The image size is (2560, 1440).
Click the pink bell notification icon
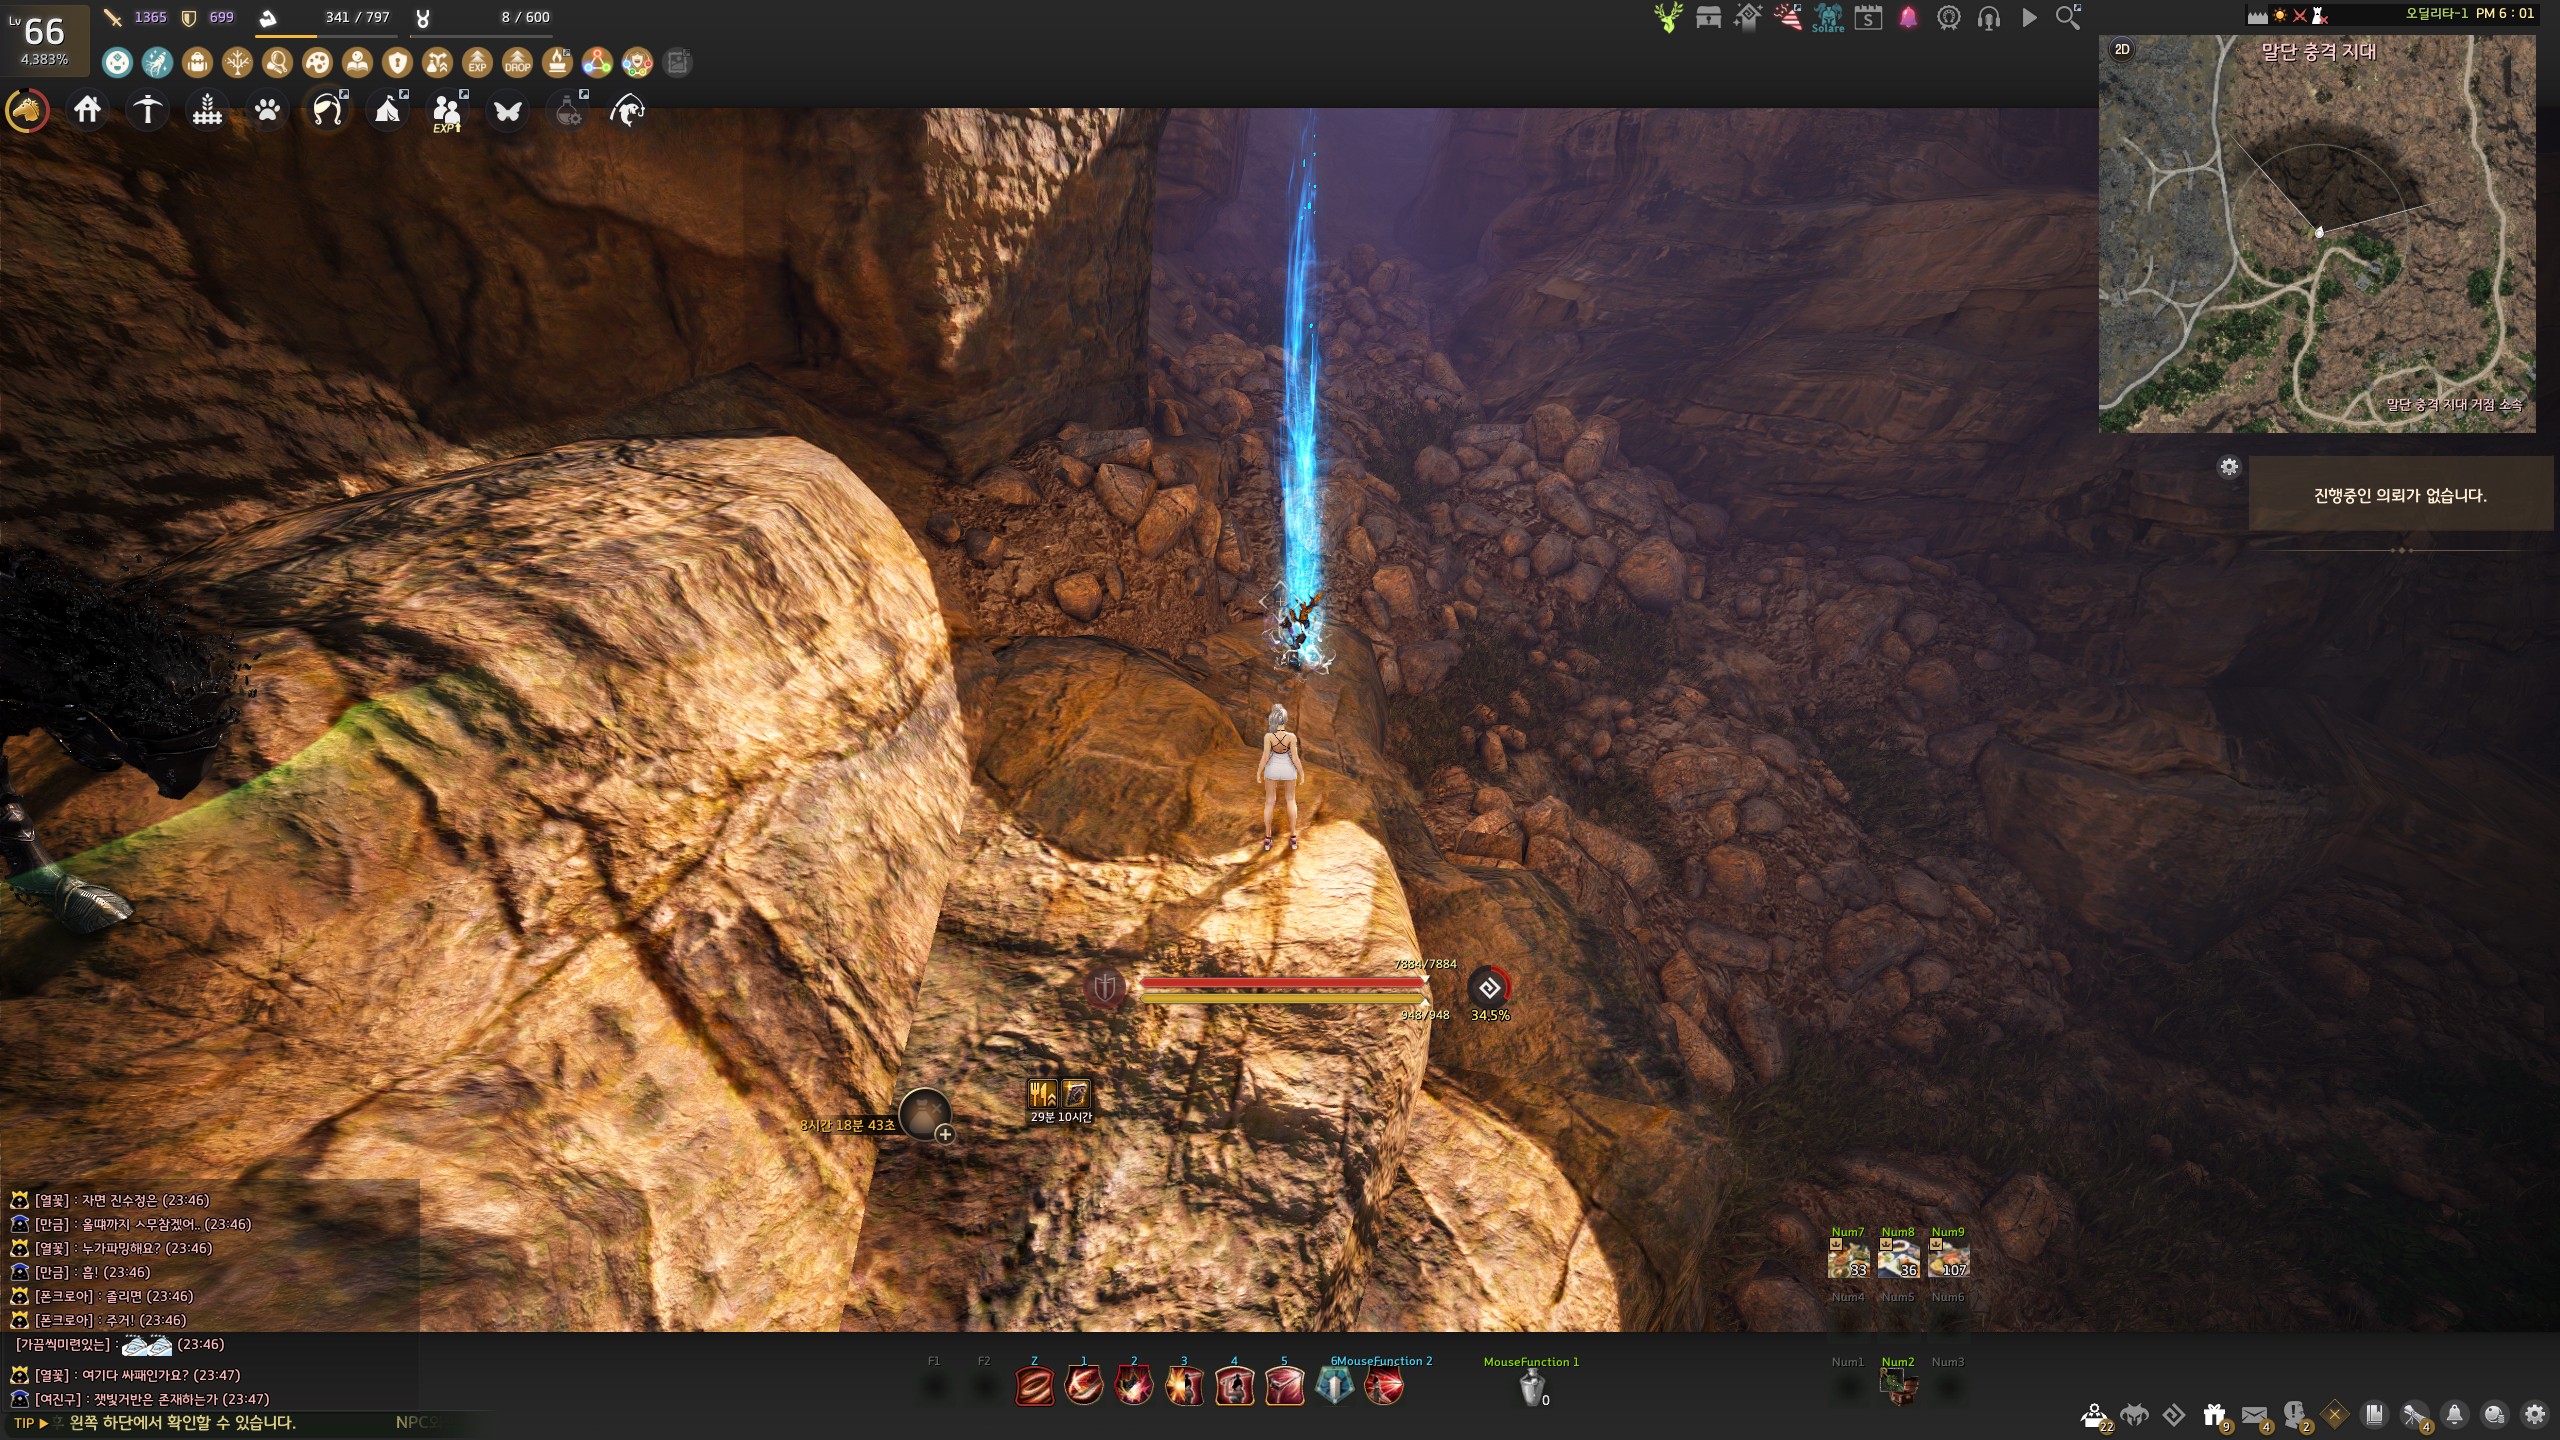click(1909, 18)
